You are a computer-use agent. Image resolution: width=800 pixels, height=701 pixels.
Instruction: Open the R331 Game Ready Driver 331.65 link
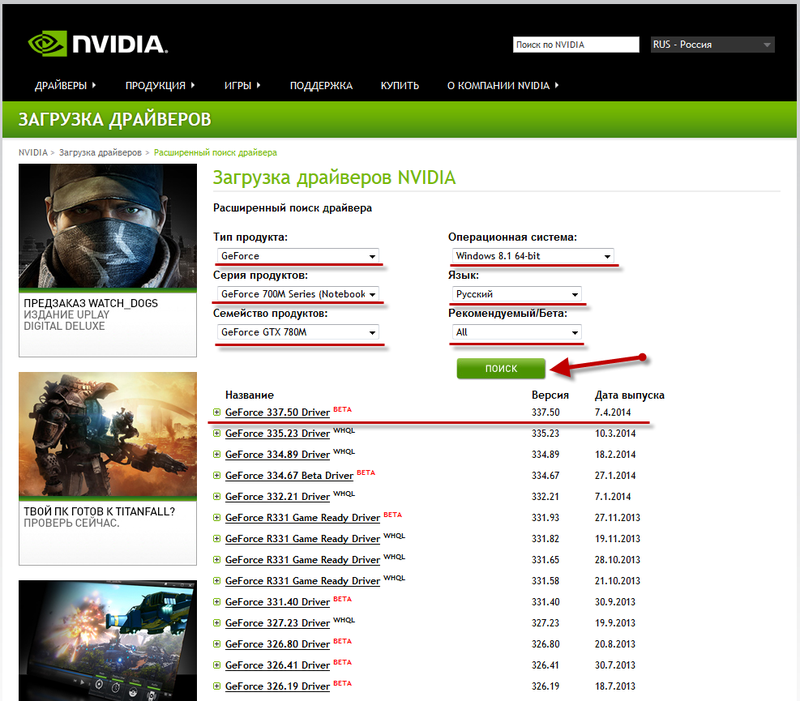pos(302,560)
